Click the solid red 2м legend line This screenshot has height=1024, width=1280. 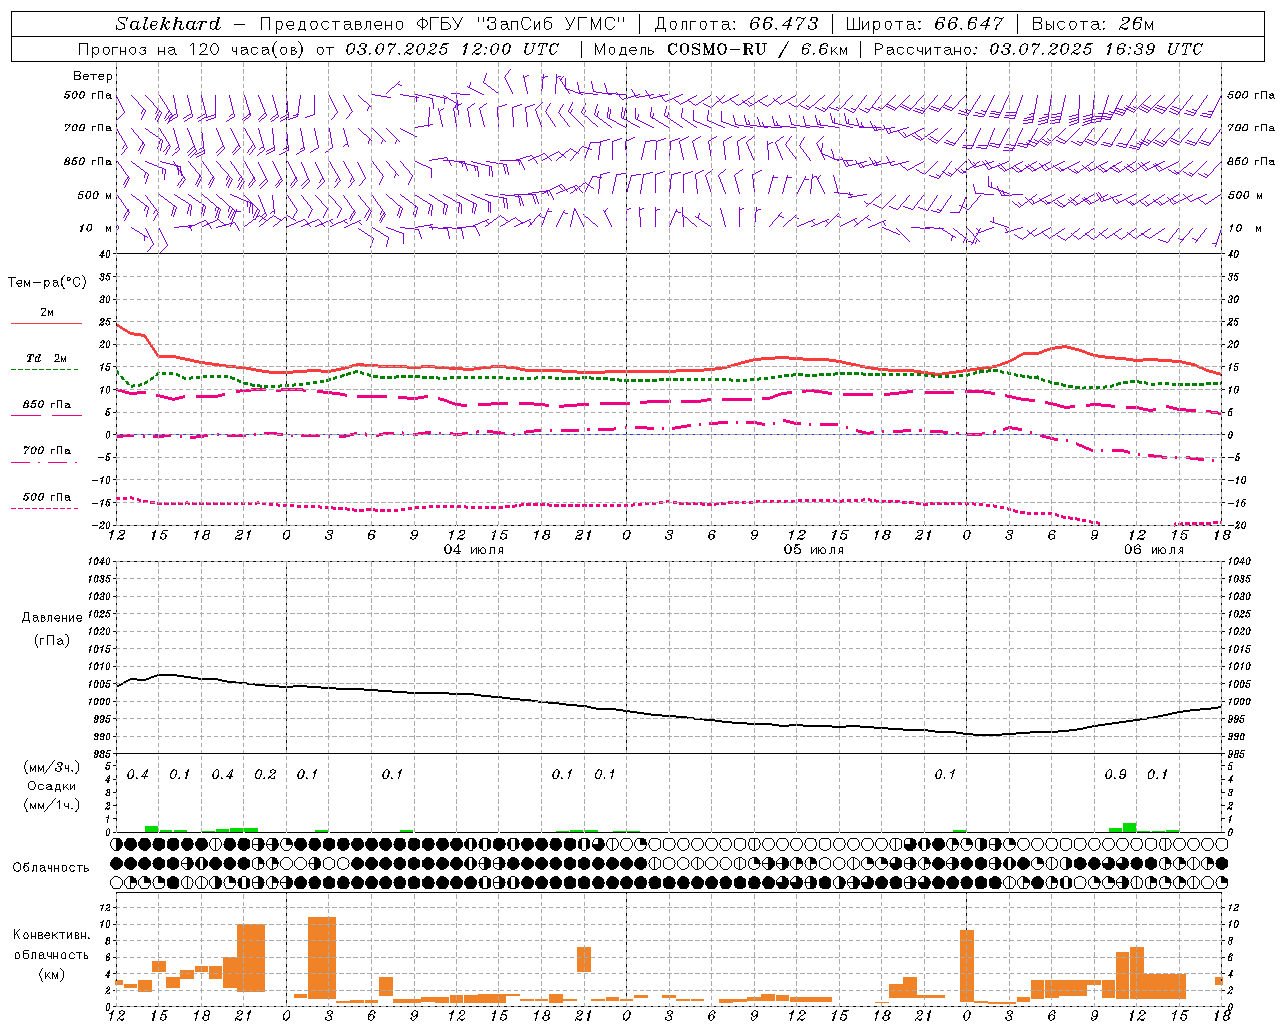pos(46,324)
